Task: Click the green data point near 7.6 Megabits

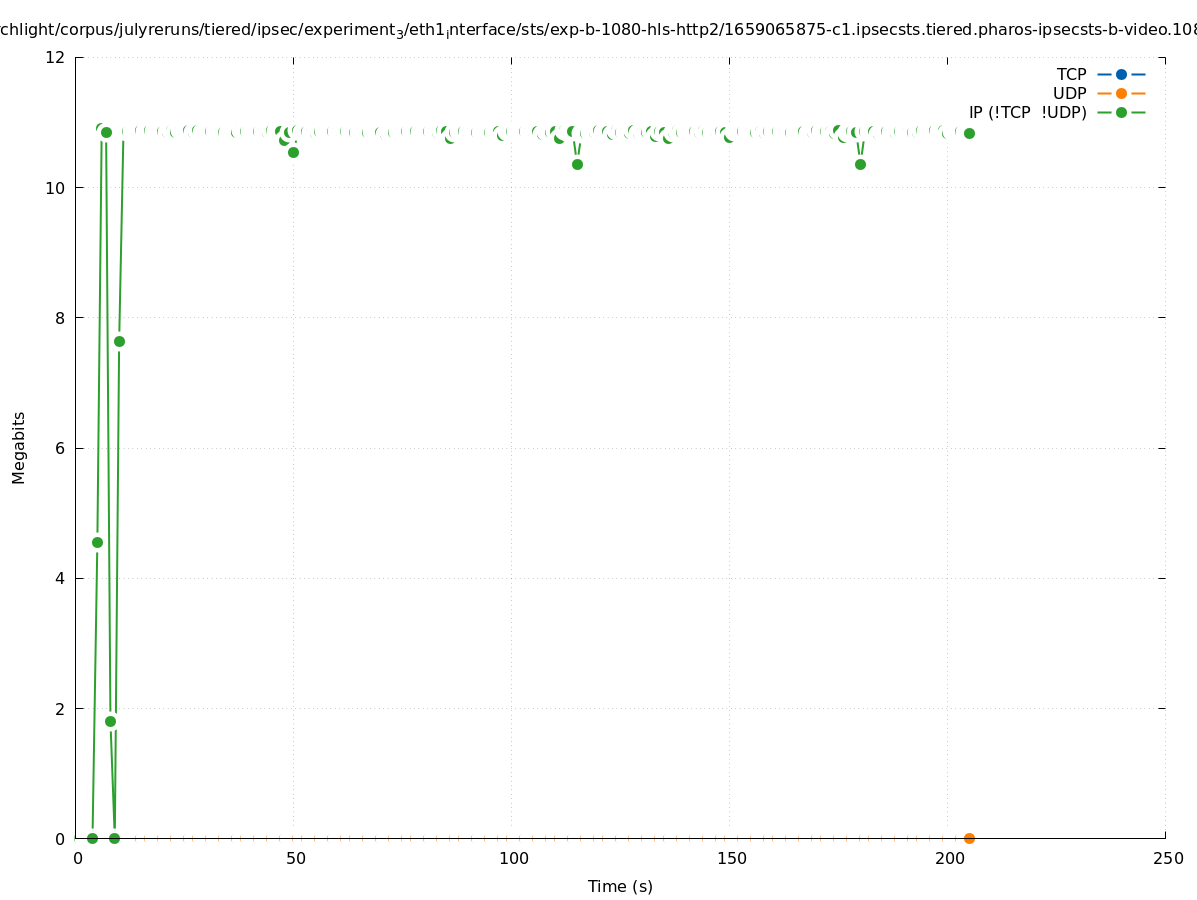Action: 119,341
